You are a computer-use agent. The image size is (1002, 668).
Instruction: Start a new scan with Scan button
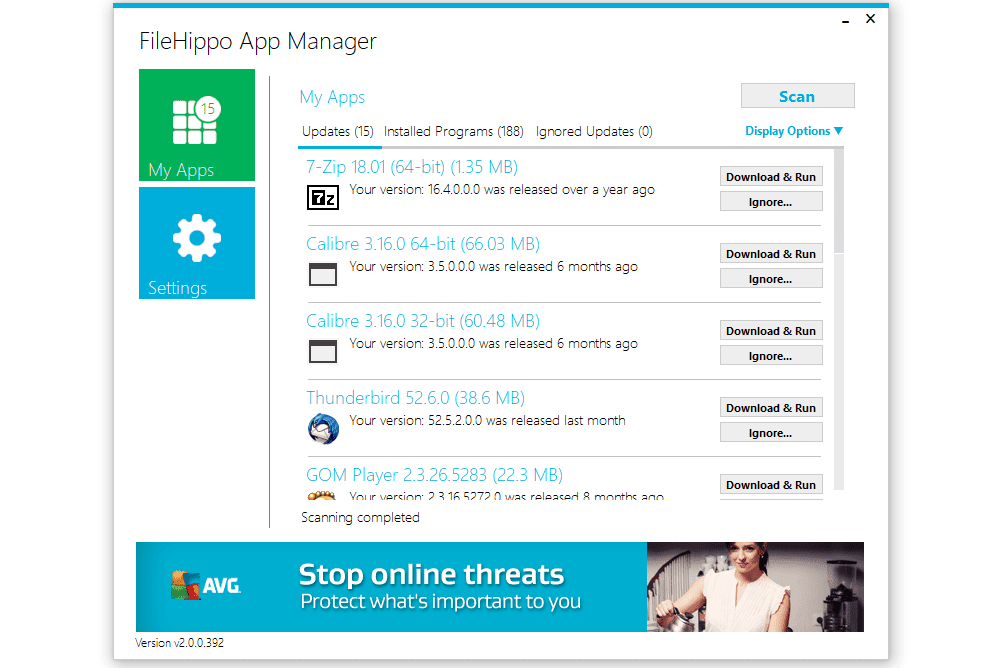(x=797, y=96)
